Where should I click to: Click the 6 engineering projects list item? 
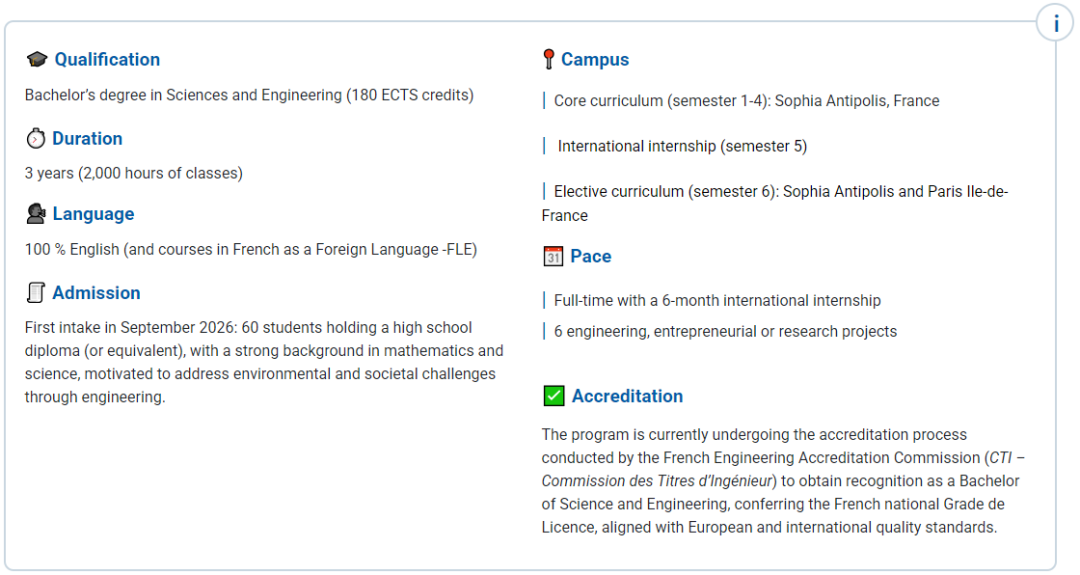(x=725, y=331)
